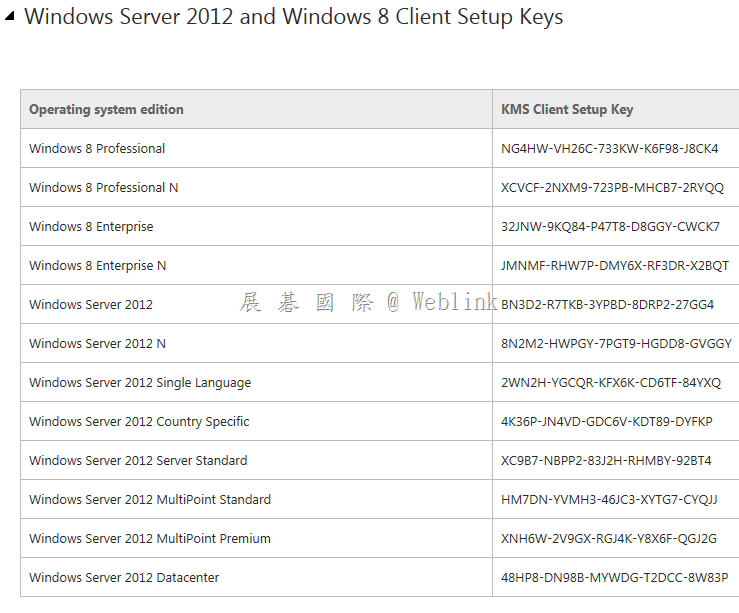This screenshot has width=739, height=613.
Task: Select the key starting with XCVCF-2NXM9
Action: [x=612, y=188]
